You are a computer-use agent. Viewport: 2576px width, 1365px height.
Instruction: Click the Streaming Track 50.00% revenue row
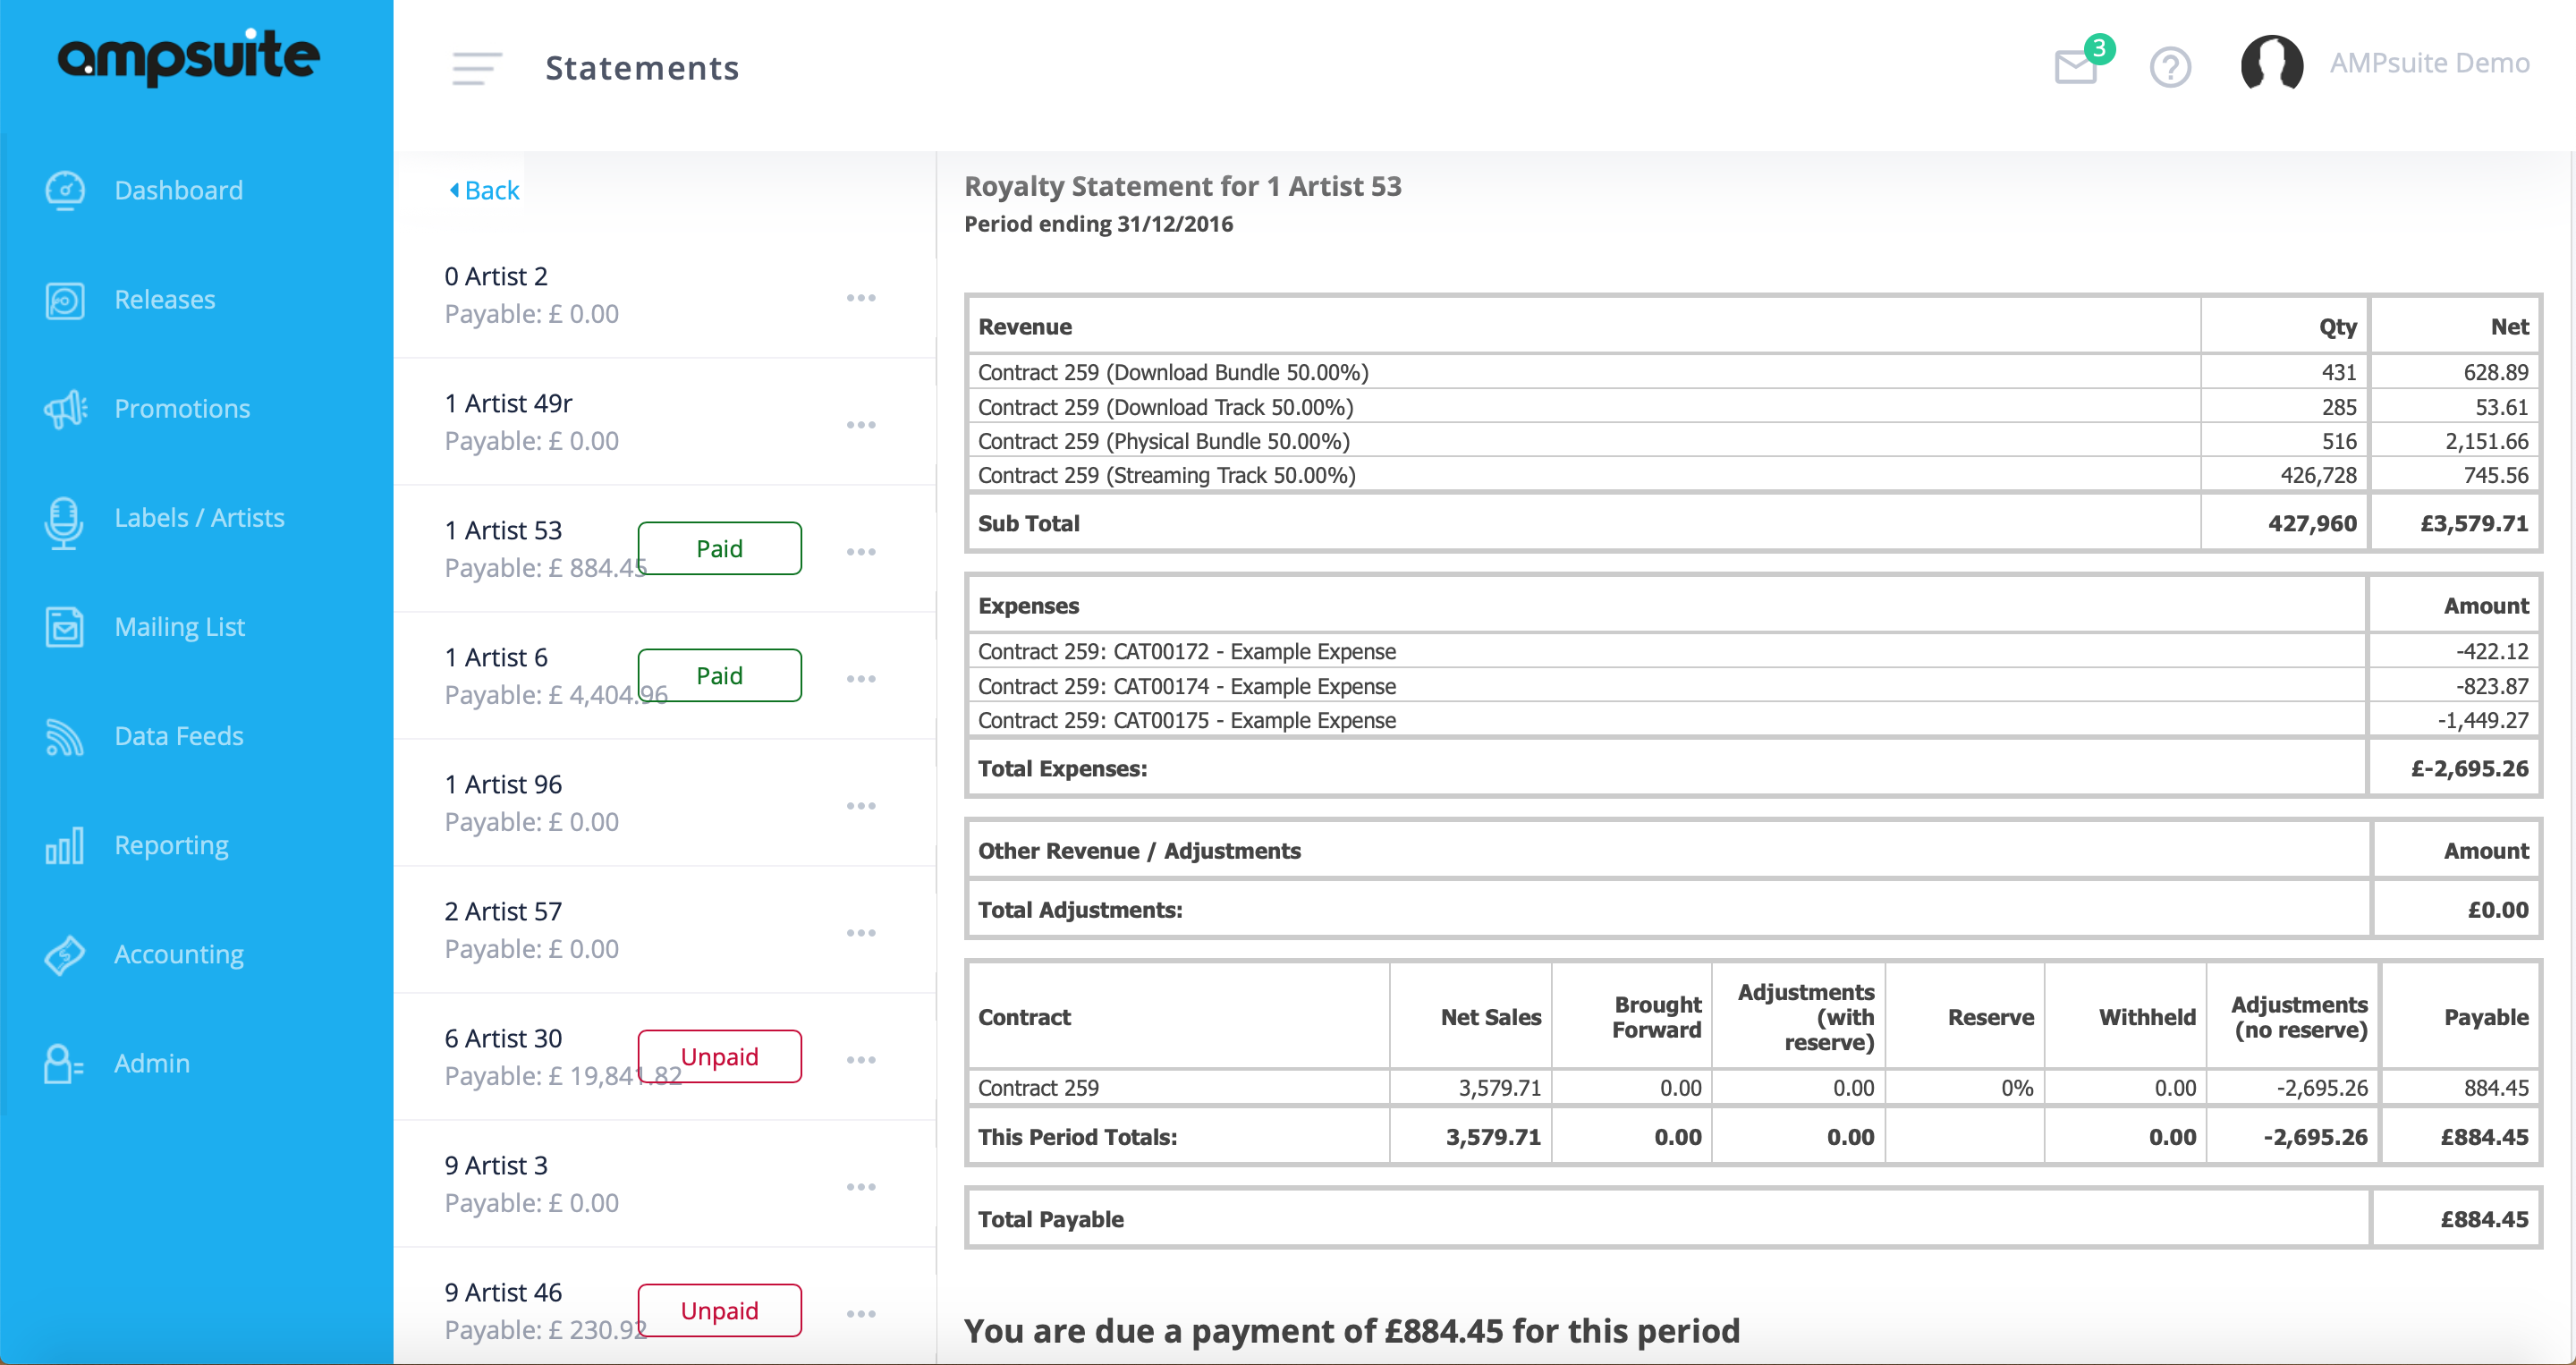[x=1753, y=475]
